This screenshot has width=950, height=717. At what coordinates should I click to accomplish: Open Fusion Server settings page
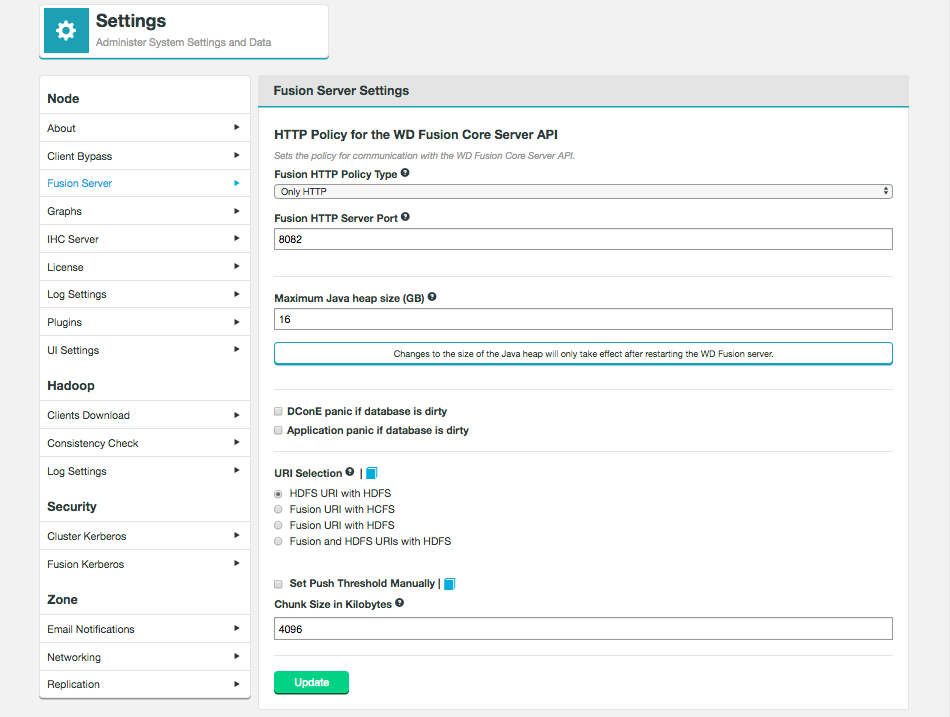click(145, 183)
